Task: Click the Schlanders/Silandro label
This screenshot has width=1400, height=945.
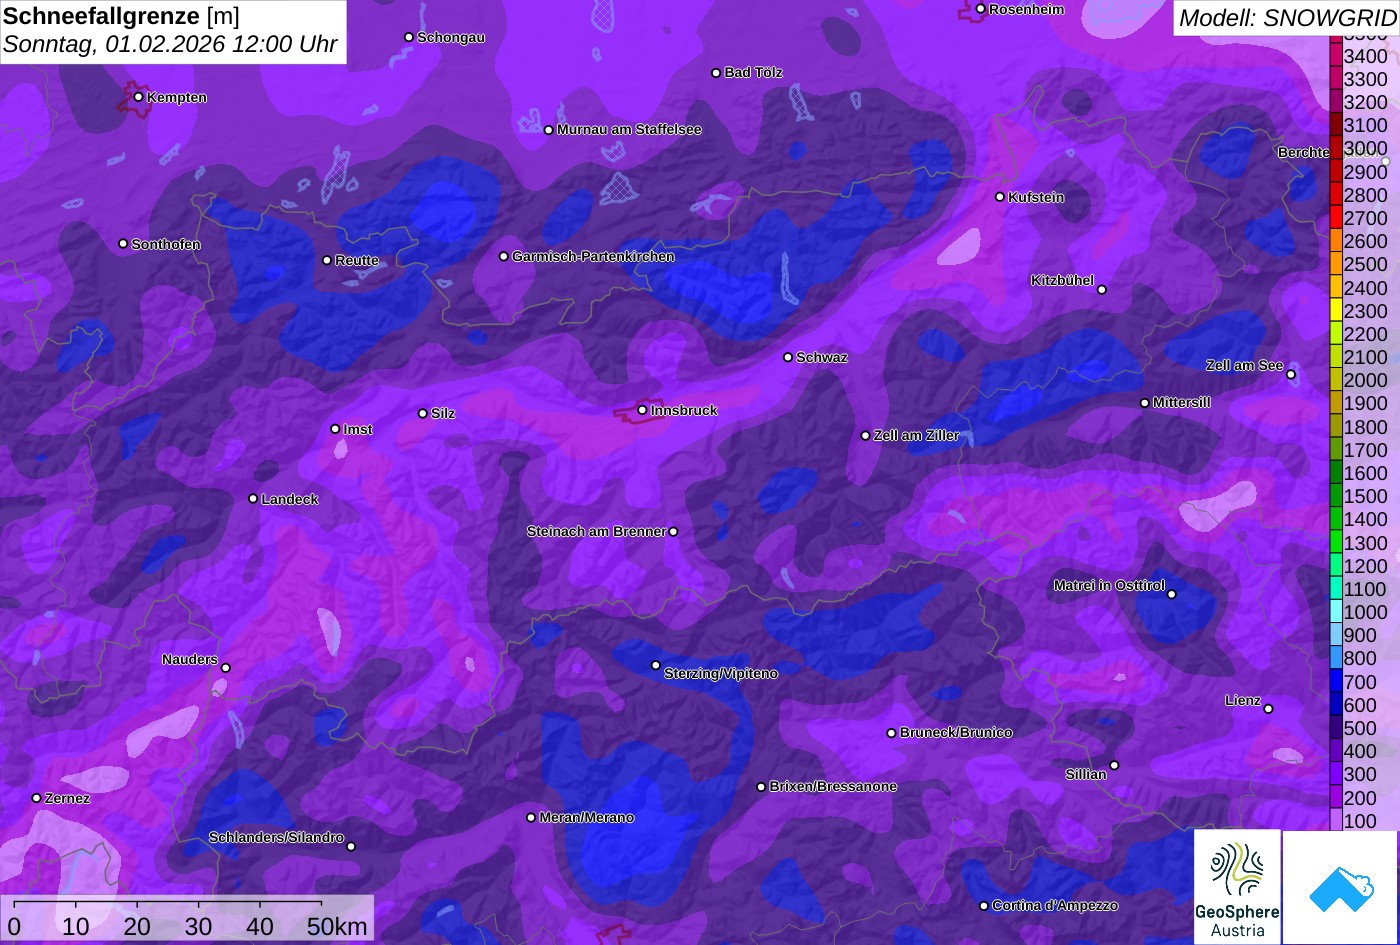Action: 276,838
